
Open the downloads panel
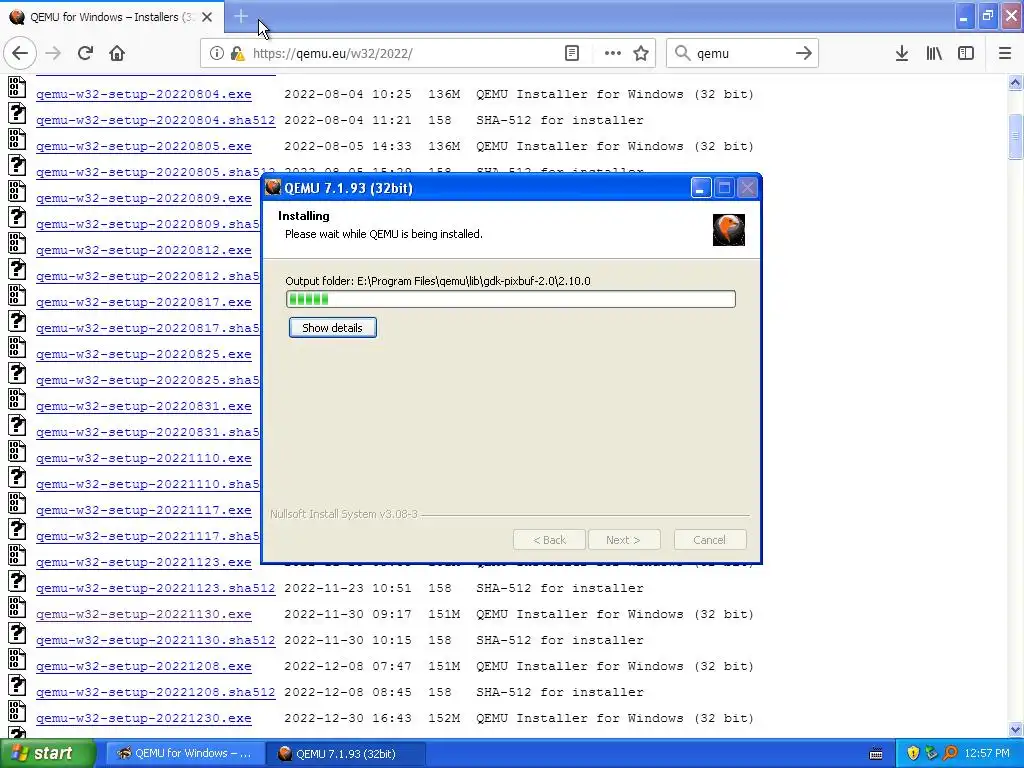tap(902, 54)
